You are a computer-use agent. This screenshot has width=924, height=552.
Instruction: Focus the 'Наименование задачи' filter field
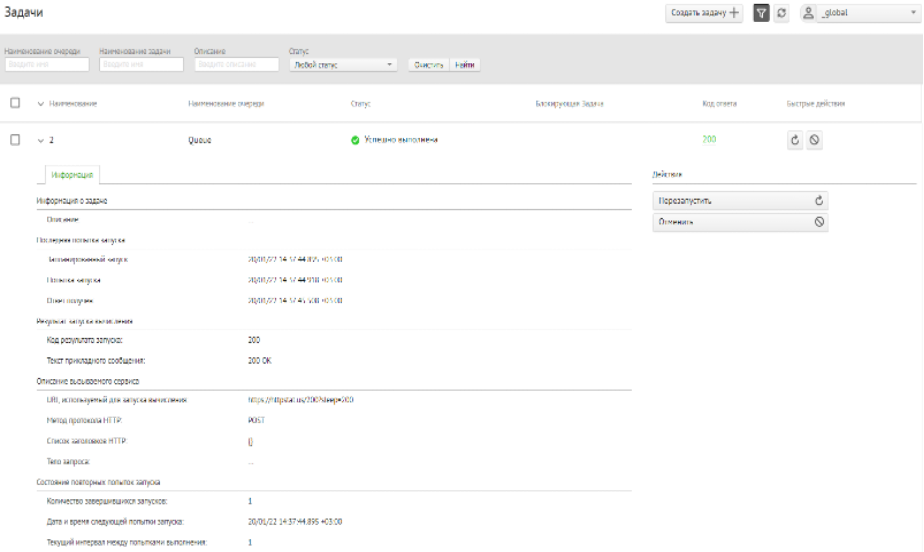pos(141,64)
